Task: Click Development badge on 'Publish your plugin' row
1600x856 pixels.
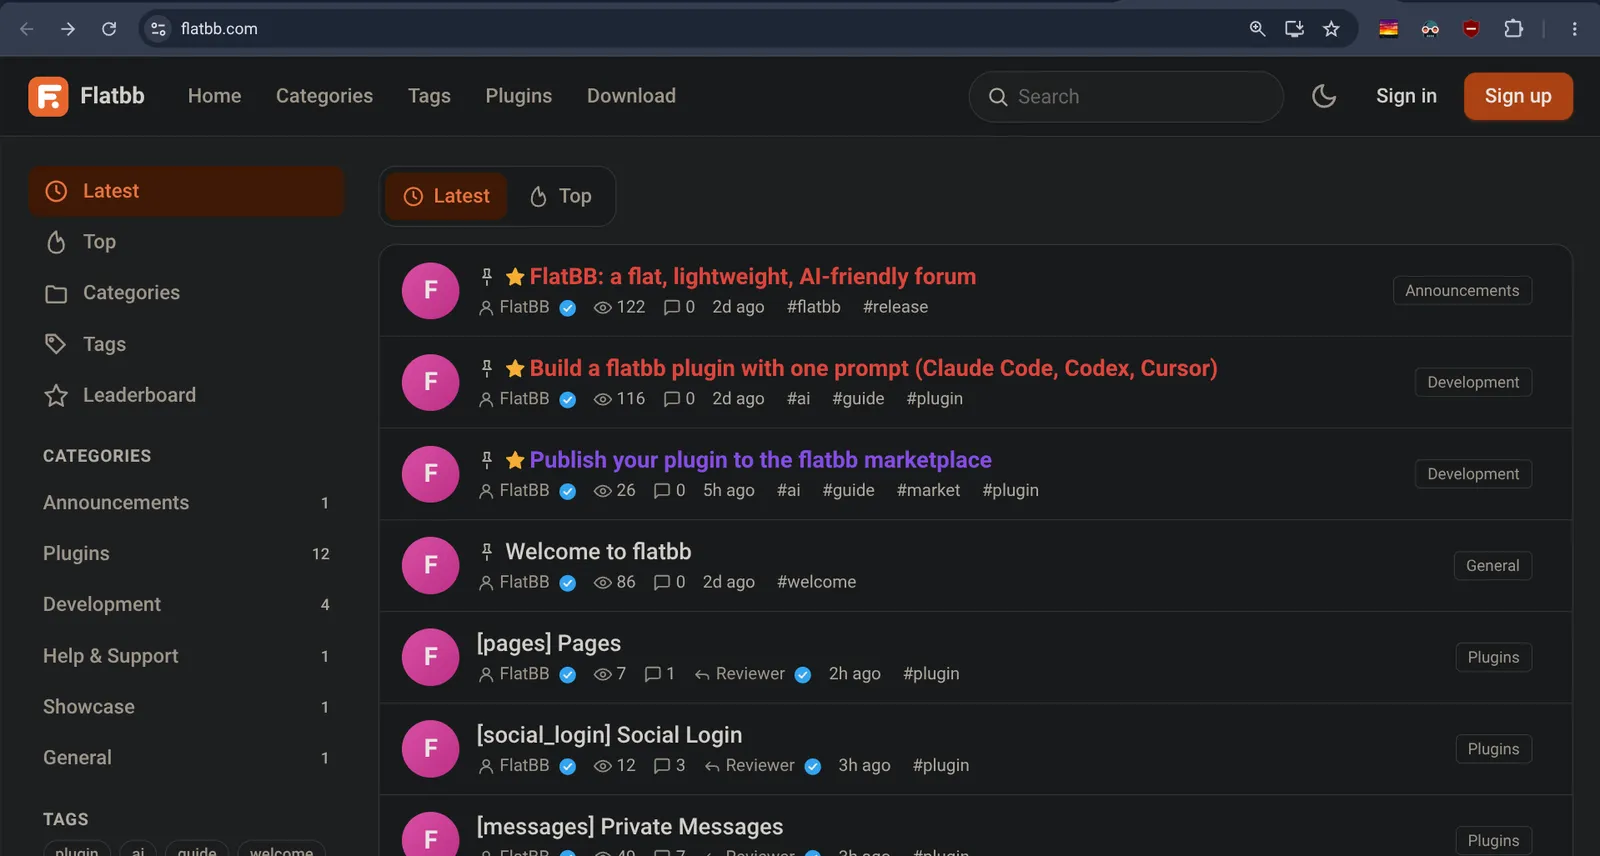Action: [1473, 474]
